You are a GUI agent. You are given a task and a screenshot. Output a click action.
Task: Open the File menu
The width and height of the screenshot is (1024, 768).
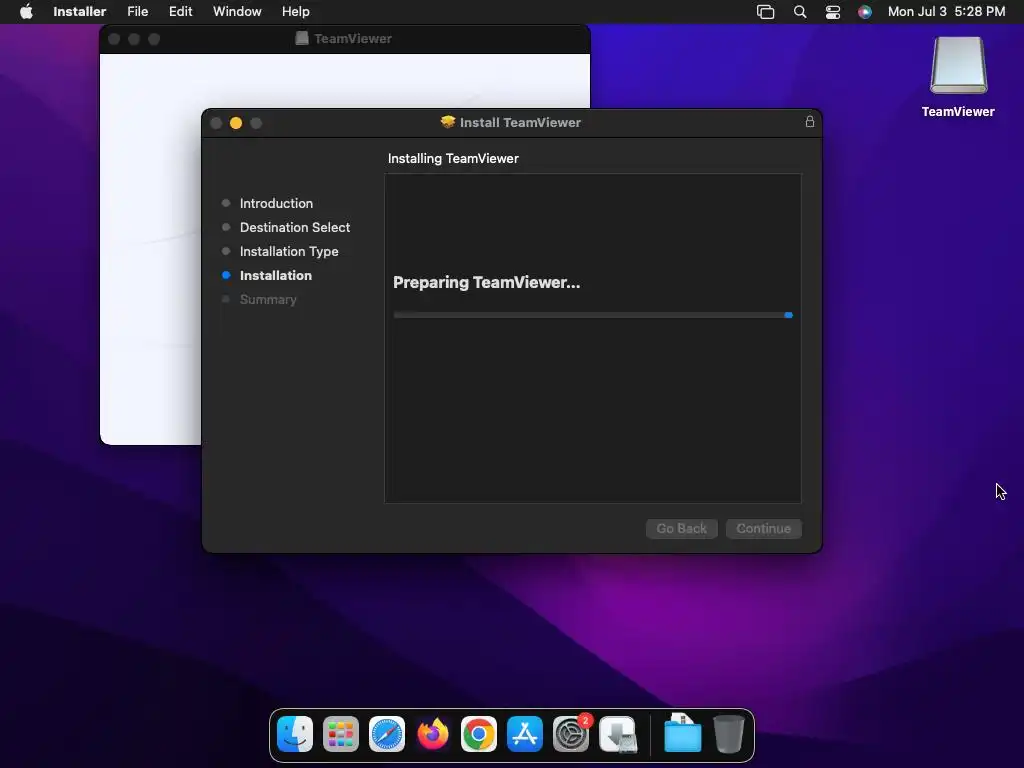click(x=137, y=12)
